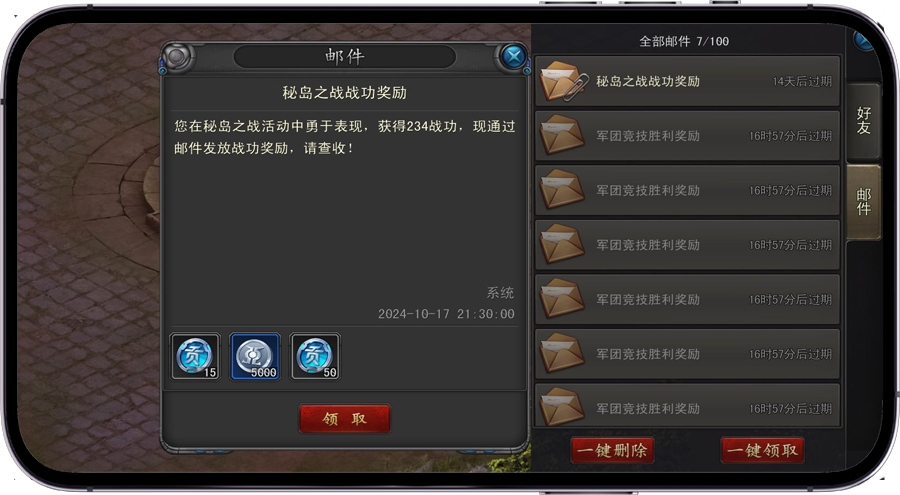Select the silver coin reward icon labeled 5000
Image resolution: width=900 pixels, height=495 pixels.
255,357
